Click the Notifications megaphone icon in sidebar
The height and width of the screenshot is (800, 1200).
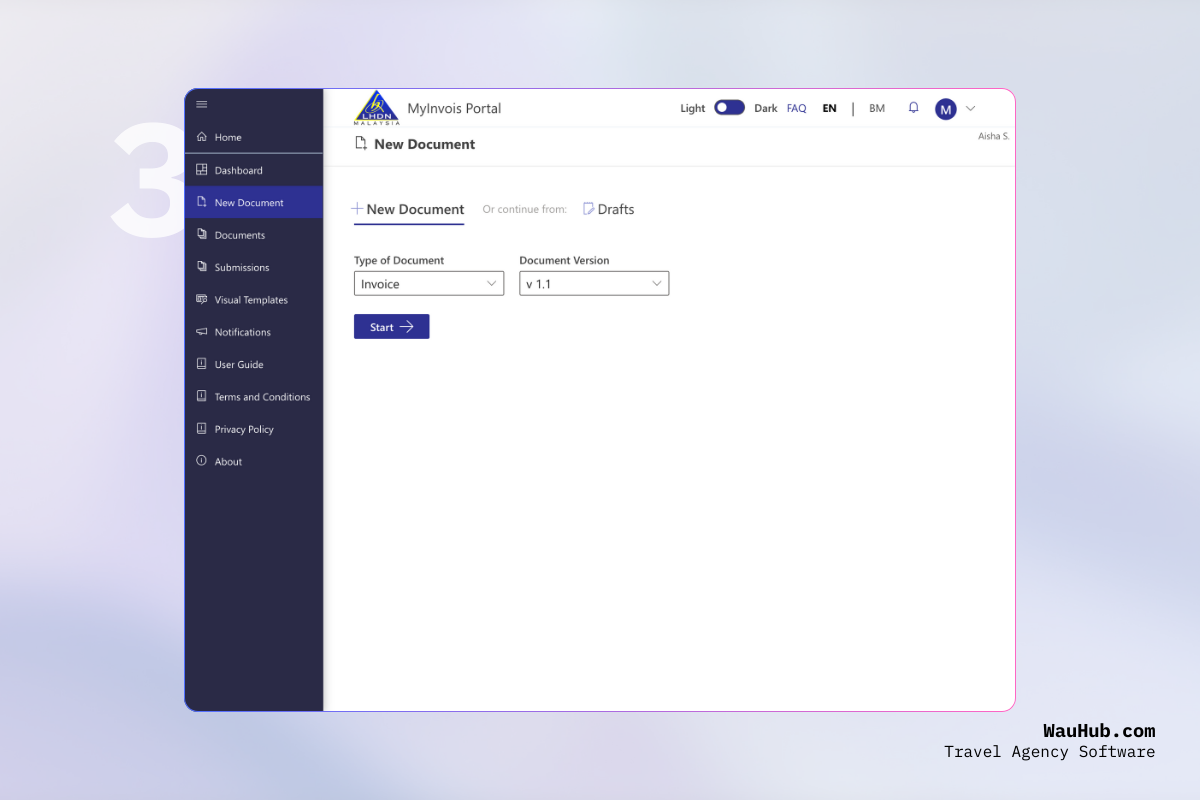click(x=202, y=332)
